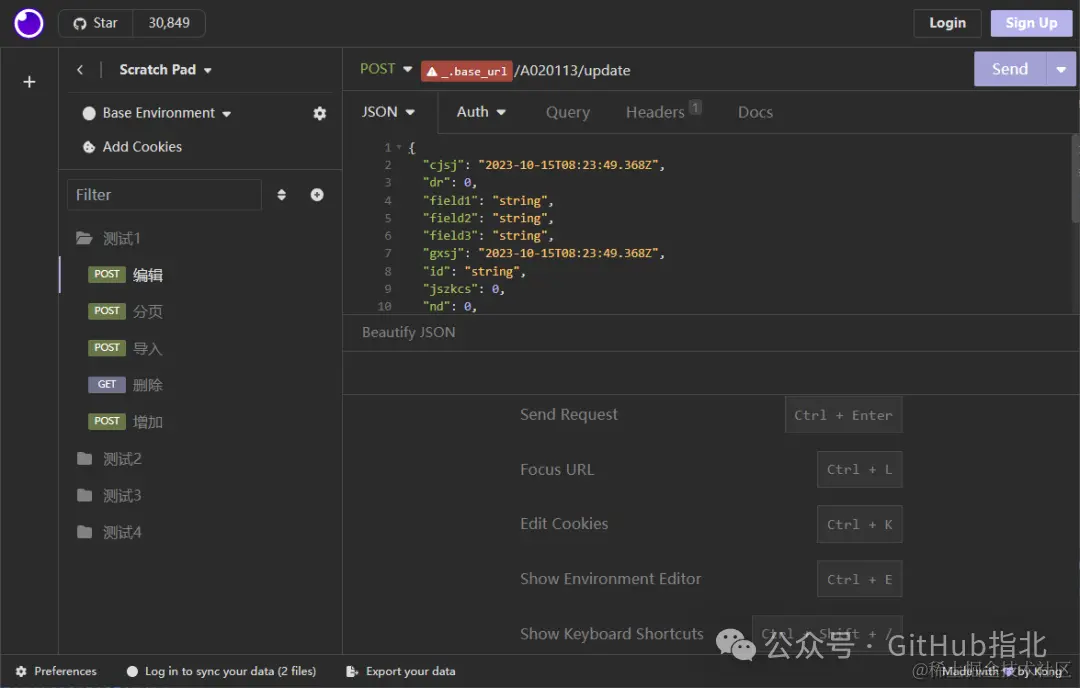Expand the 测试3 folder
The width and height of the screenshot is (1080, 688).
click(x=109, y=495)
